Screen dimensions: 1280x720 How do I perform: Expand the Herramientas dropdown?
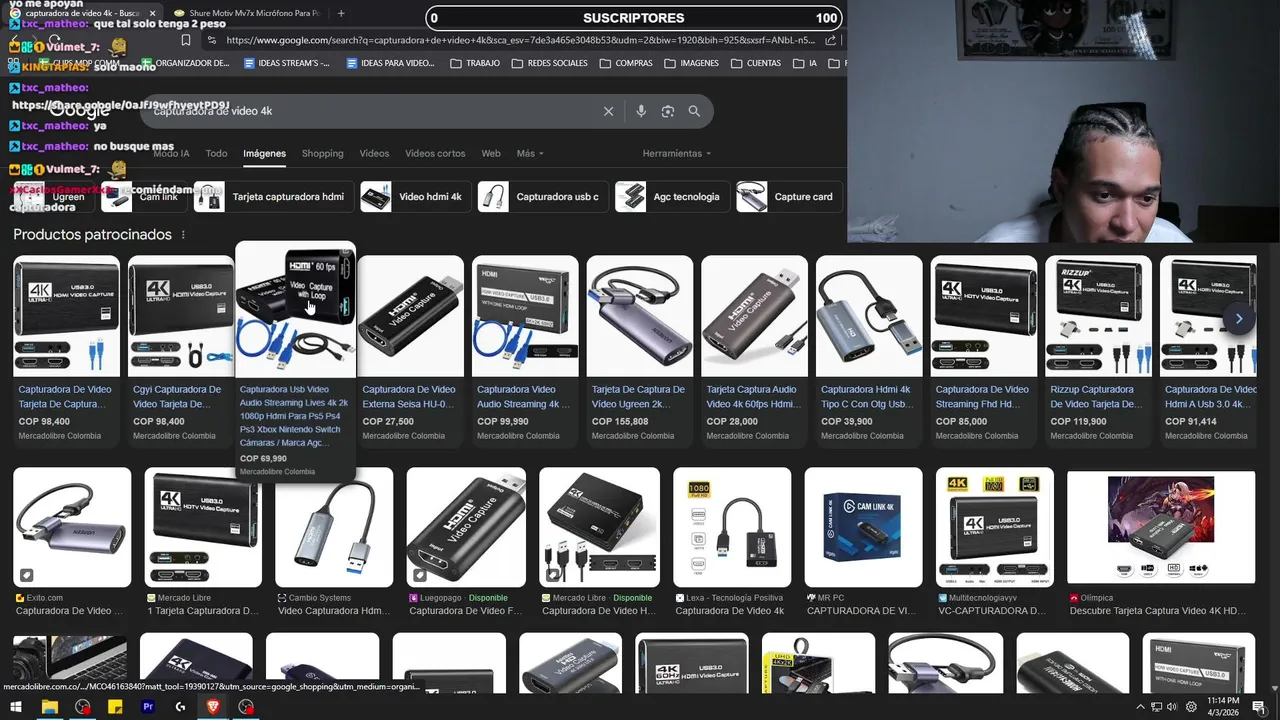pos(677,154)
